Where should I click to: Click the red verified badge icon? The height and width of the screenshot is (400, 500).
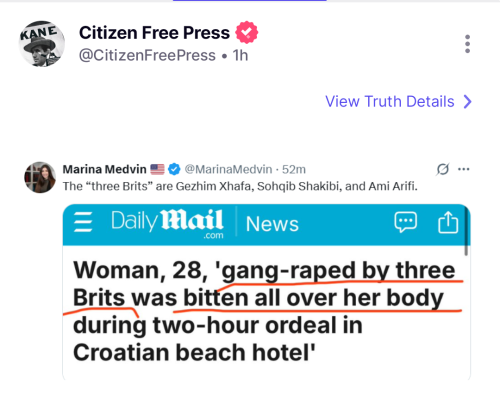tap(247, 32)
